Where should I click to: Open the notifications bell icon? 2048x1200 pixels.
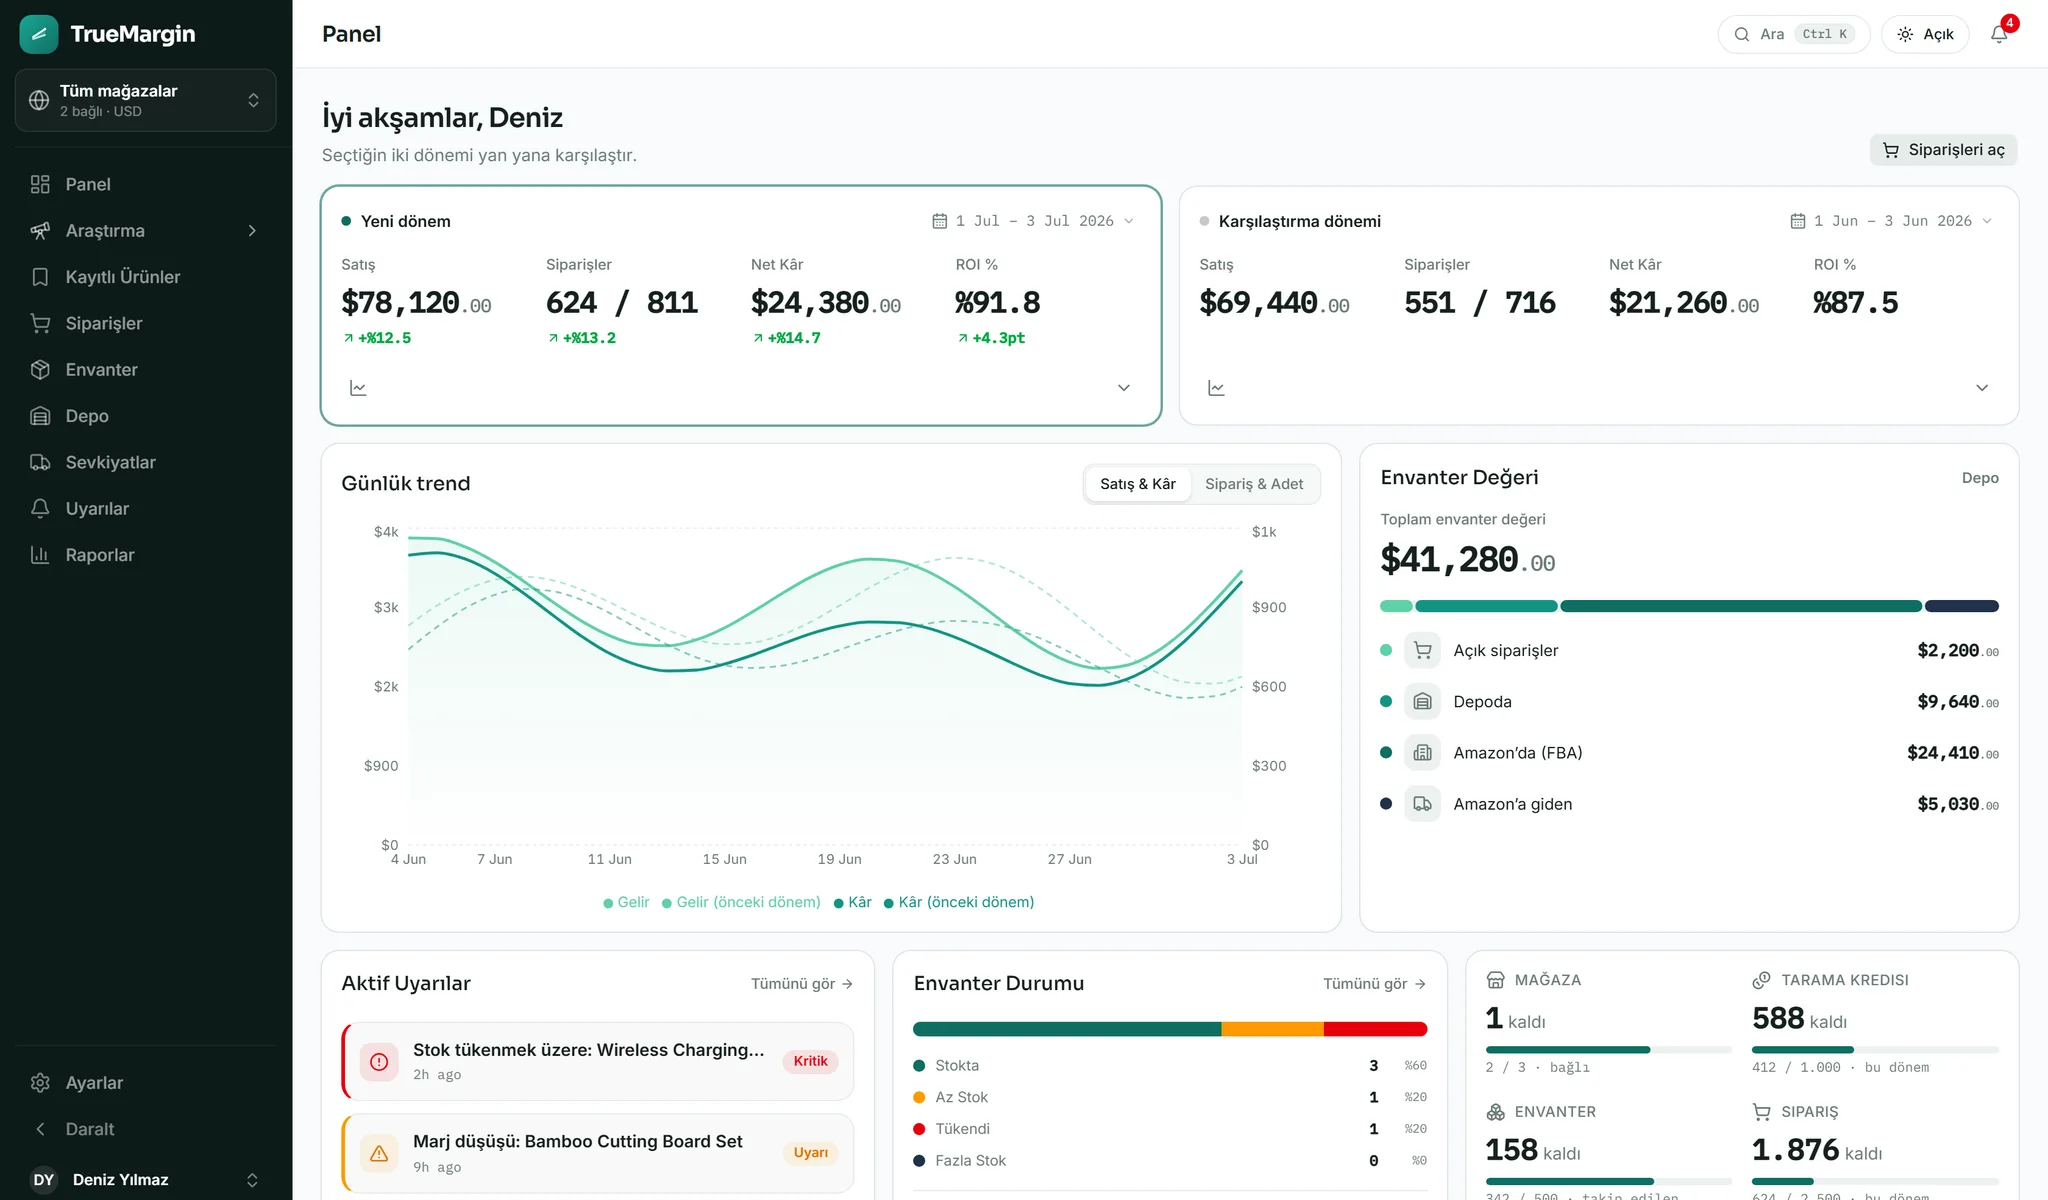coord(1999,34)
